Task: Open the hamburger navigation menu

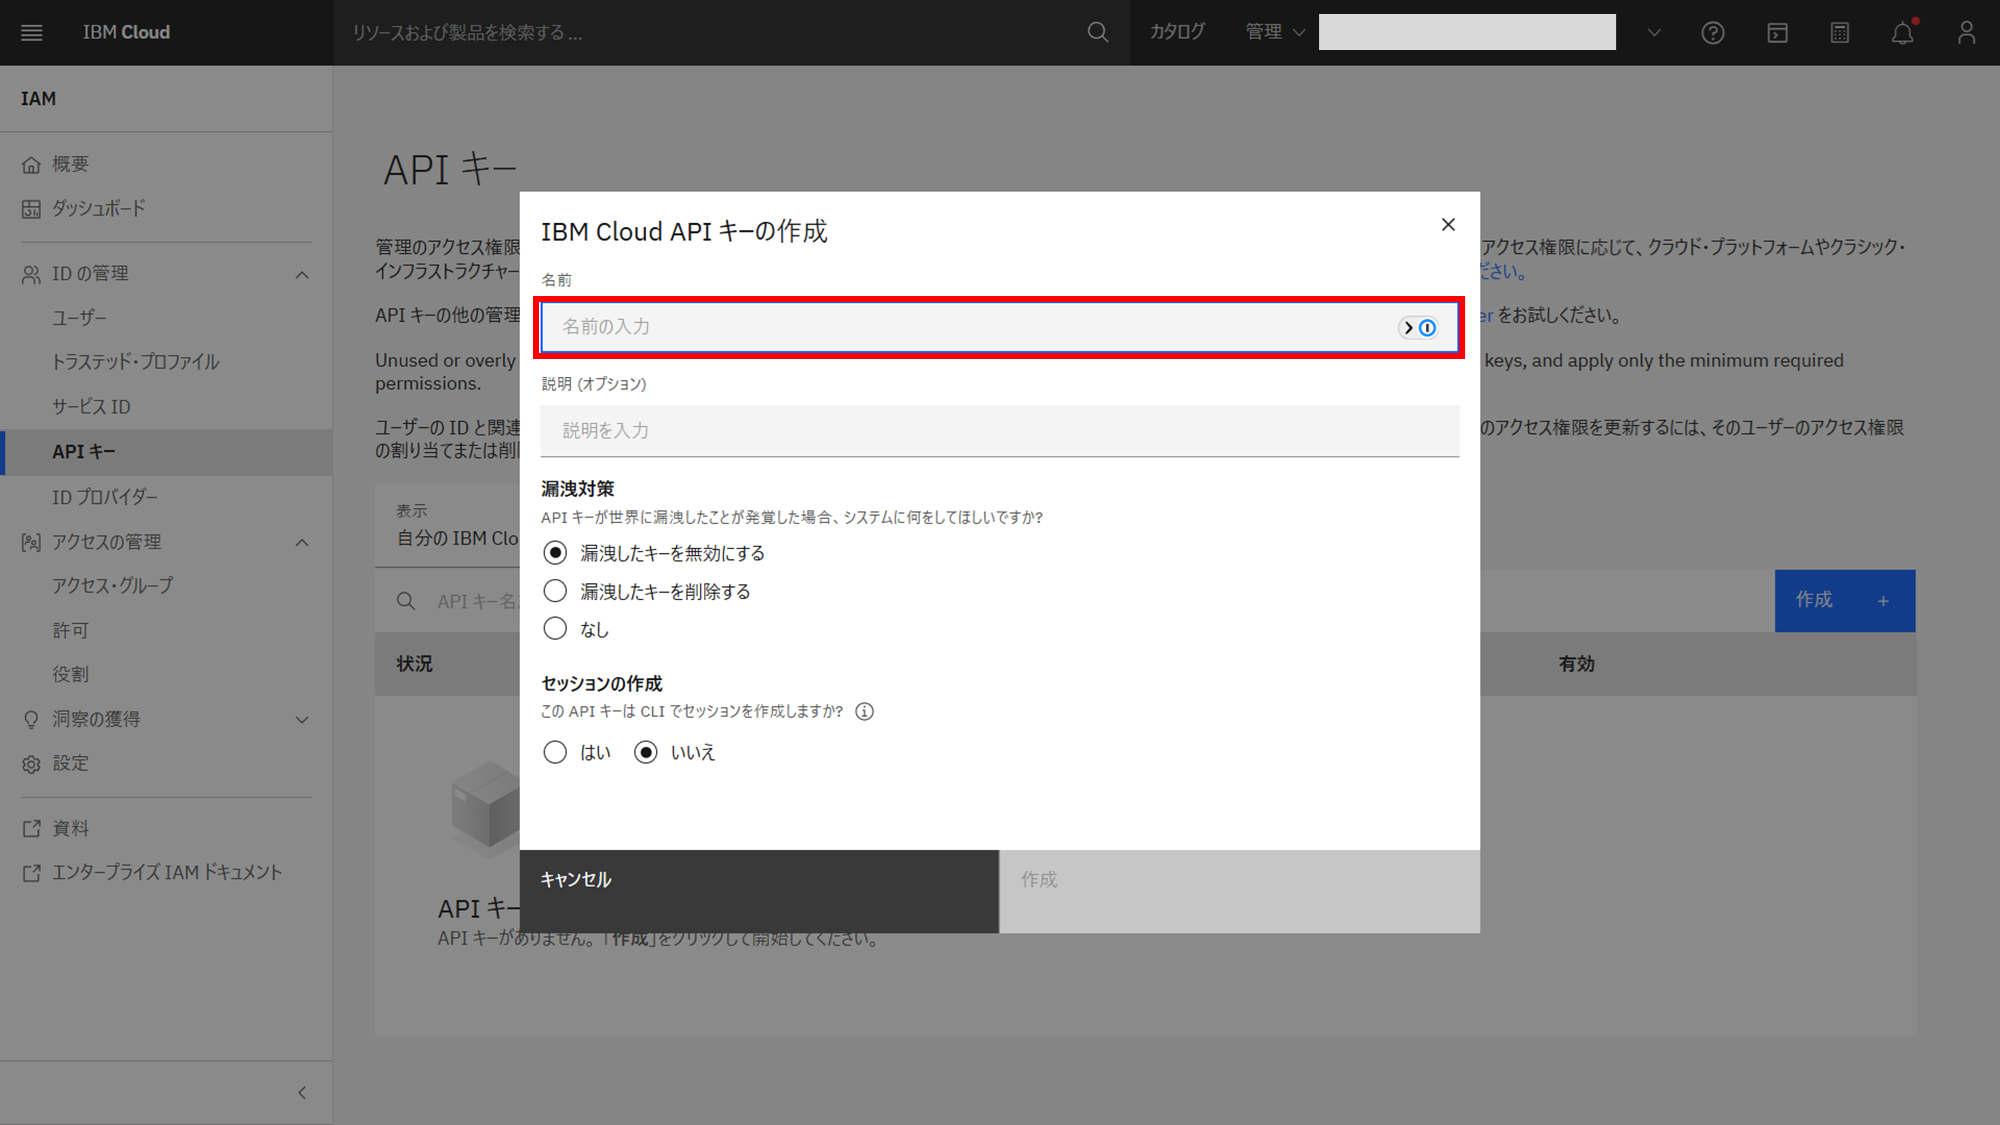Action: (32, 32)
